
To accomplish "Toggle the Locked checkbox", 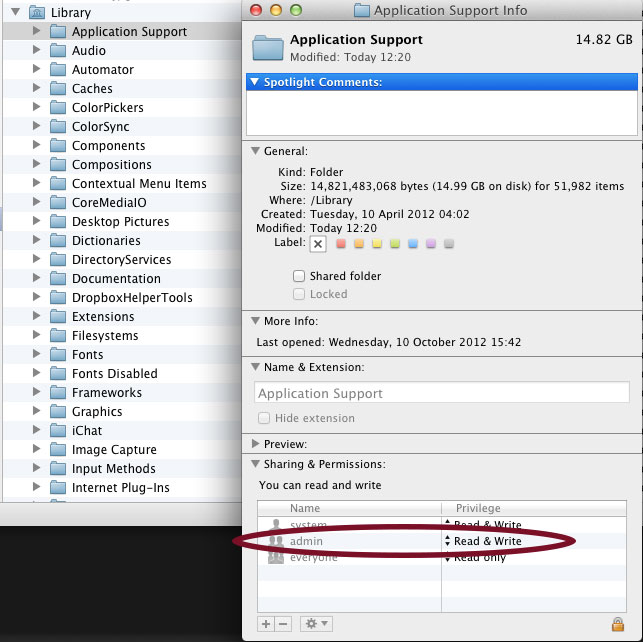I will (299, 294).
